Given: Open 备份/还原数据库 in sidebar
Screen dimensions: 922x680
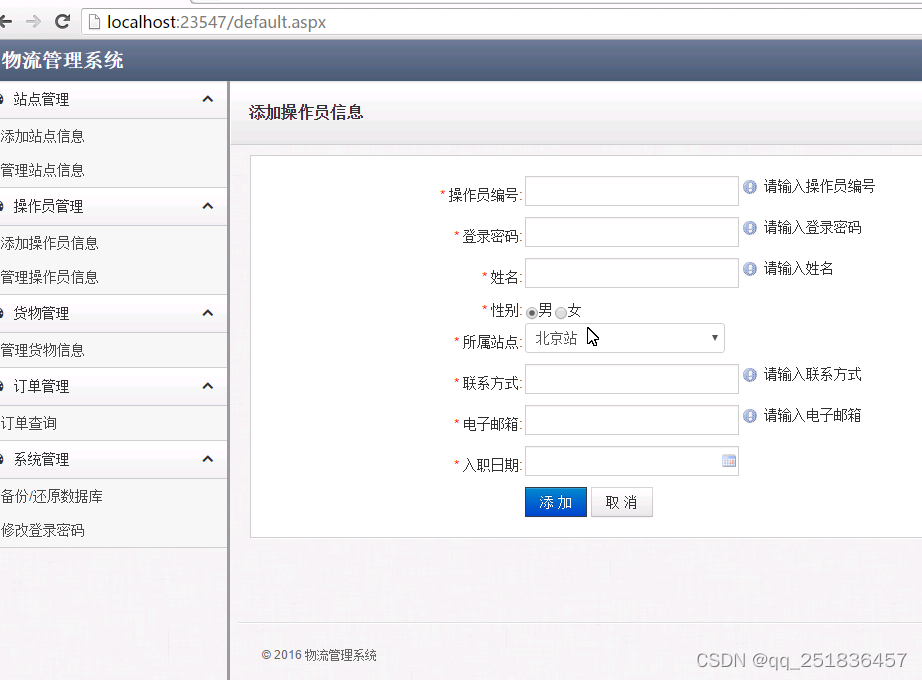Looking at the screenshot, I should tap(52, 496).
